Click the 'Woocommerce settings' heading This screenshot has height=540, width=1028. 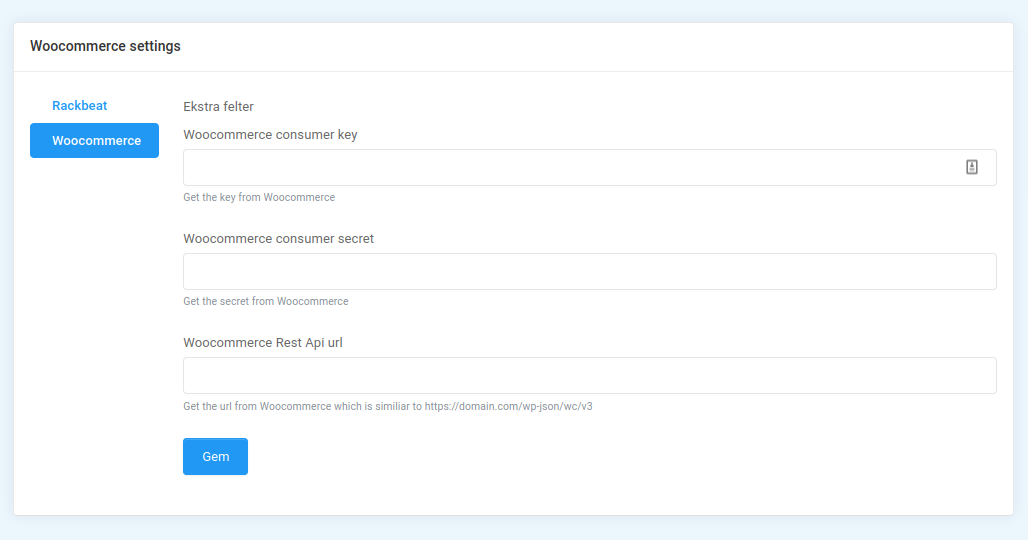coord(105,46)
